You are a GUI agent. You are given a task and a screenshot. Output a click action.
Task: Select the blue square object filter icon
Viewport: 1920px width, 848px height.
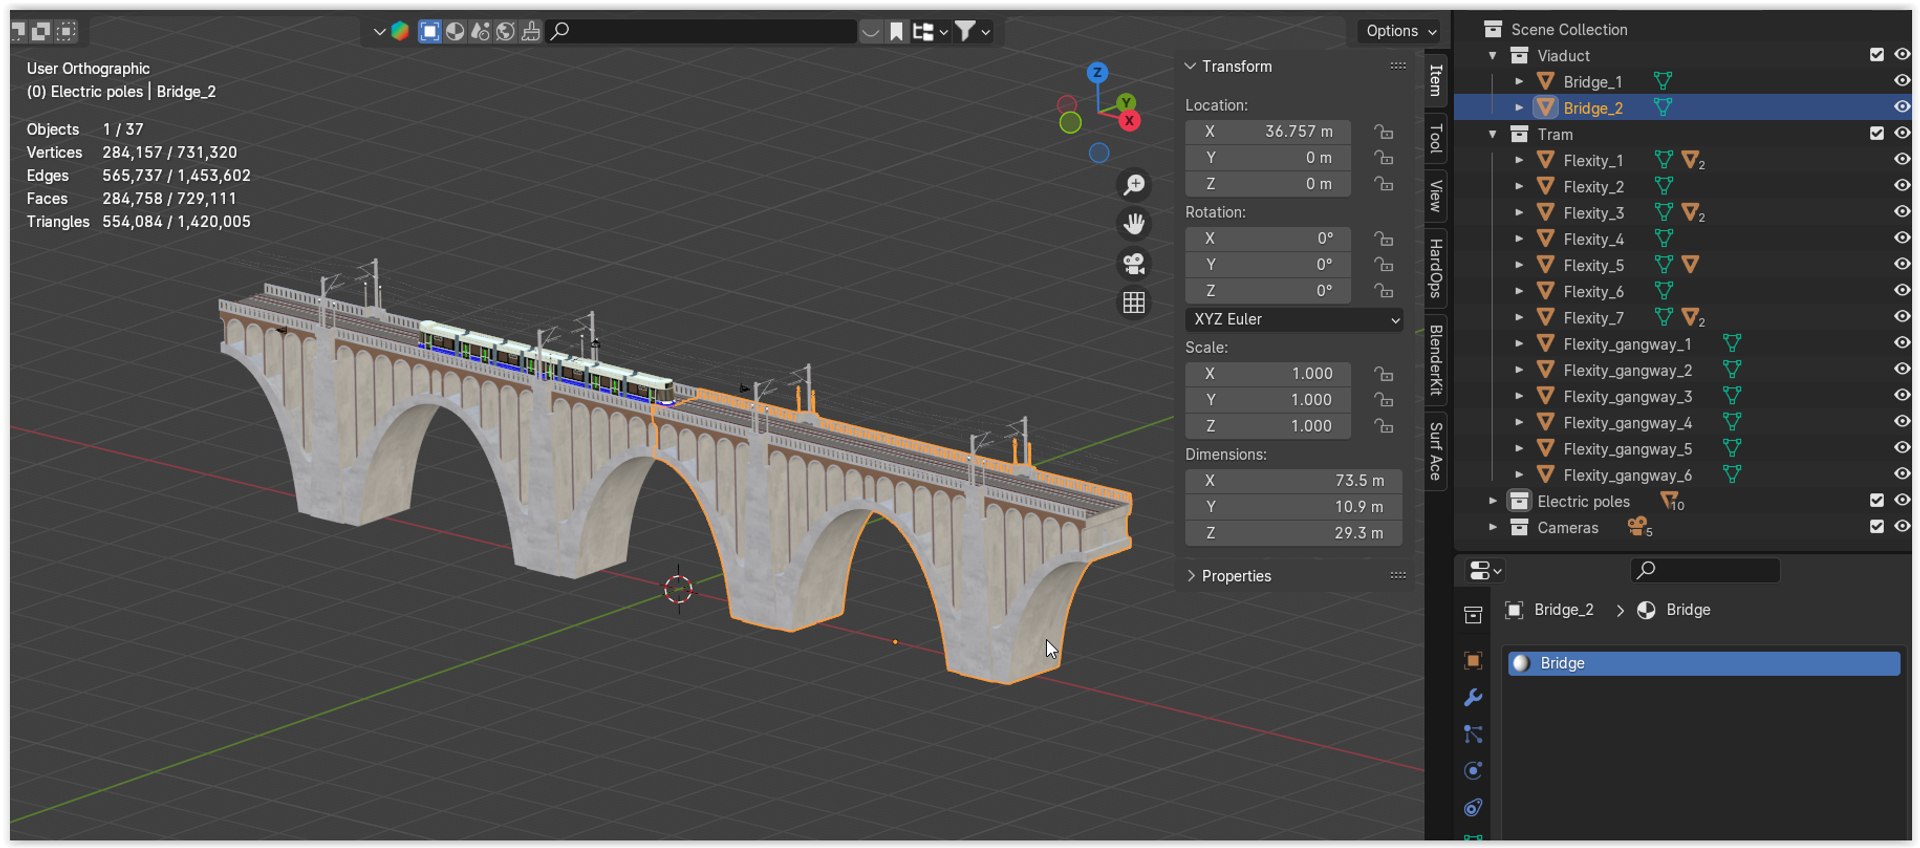click(x=429, y=31)
